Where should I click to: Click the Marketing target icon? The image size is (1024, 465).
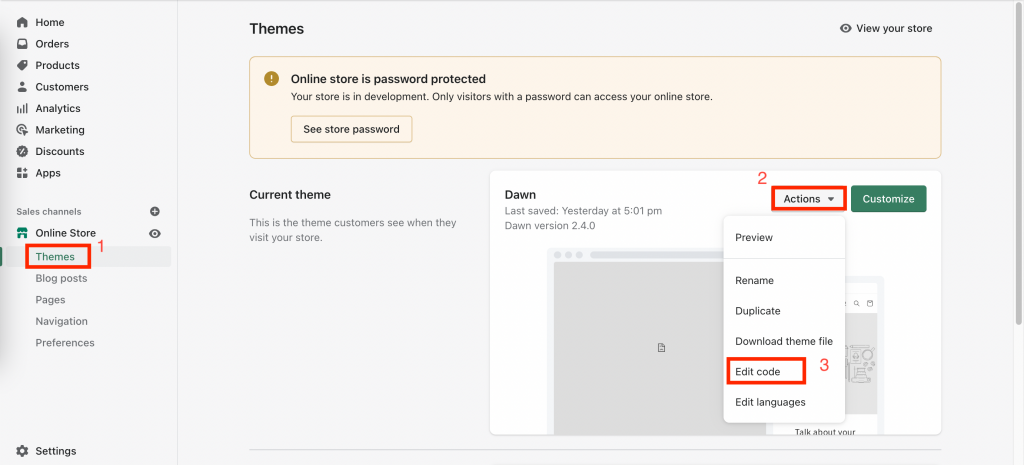point(22,130)
